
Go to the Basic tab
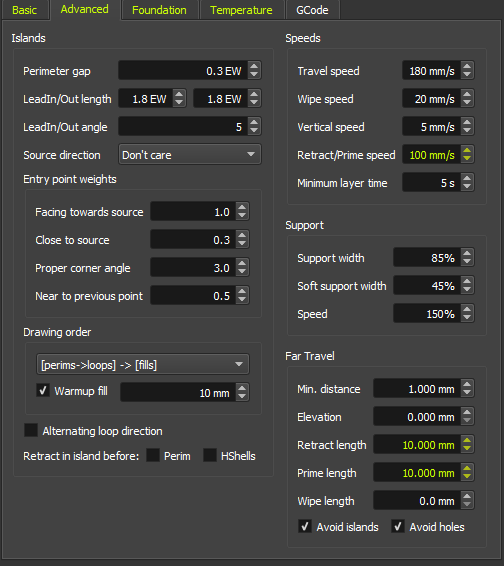25,10
